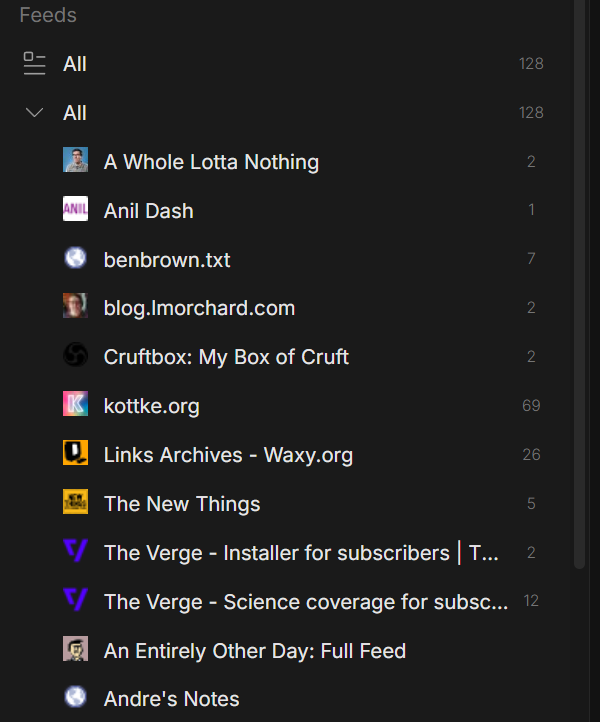
Task: Click the feeds list vertical scrollbar
Action: coord(579,285)
